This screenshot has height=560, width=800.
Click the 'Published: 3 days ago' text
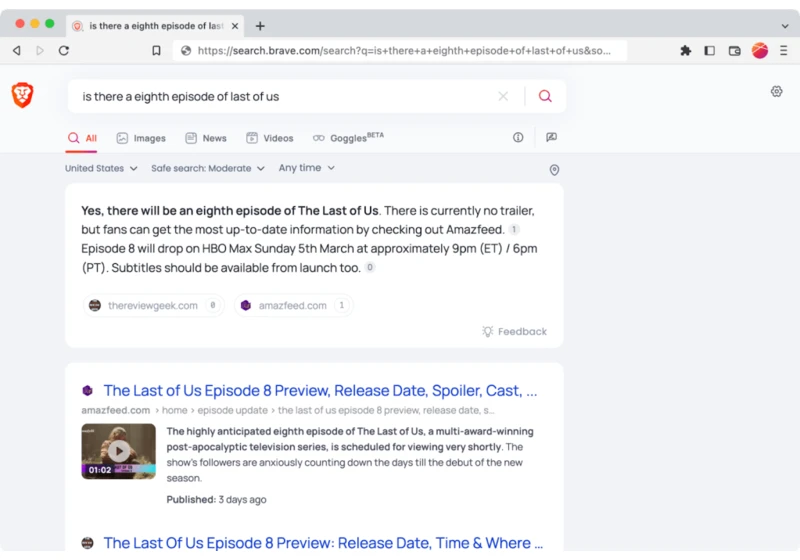tap(216, 500)
